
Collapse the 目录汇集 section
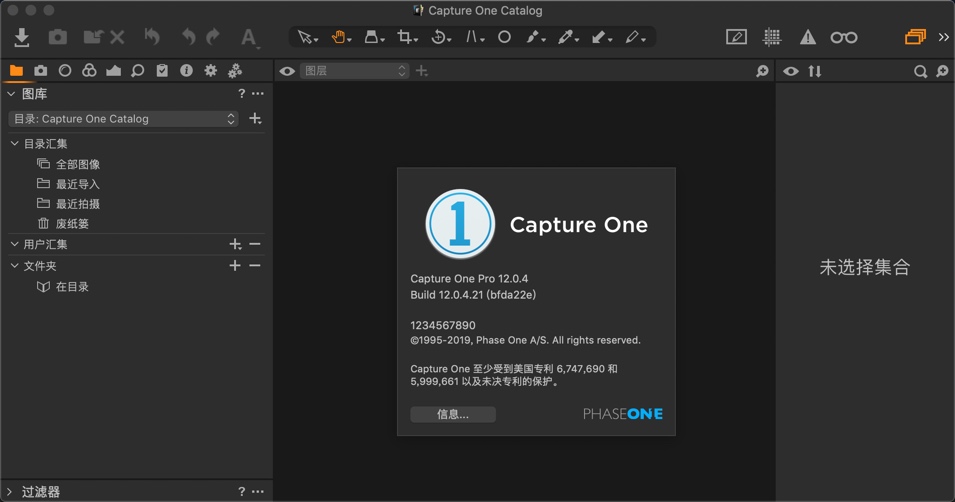point(15,144)
